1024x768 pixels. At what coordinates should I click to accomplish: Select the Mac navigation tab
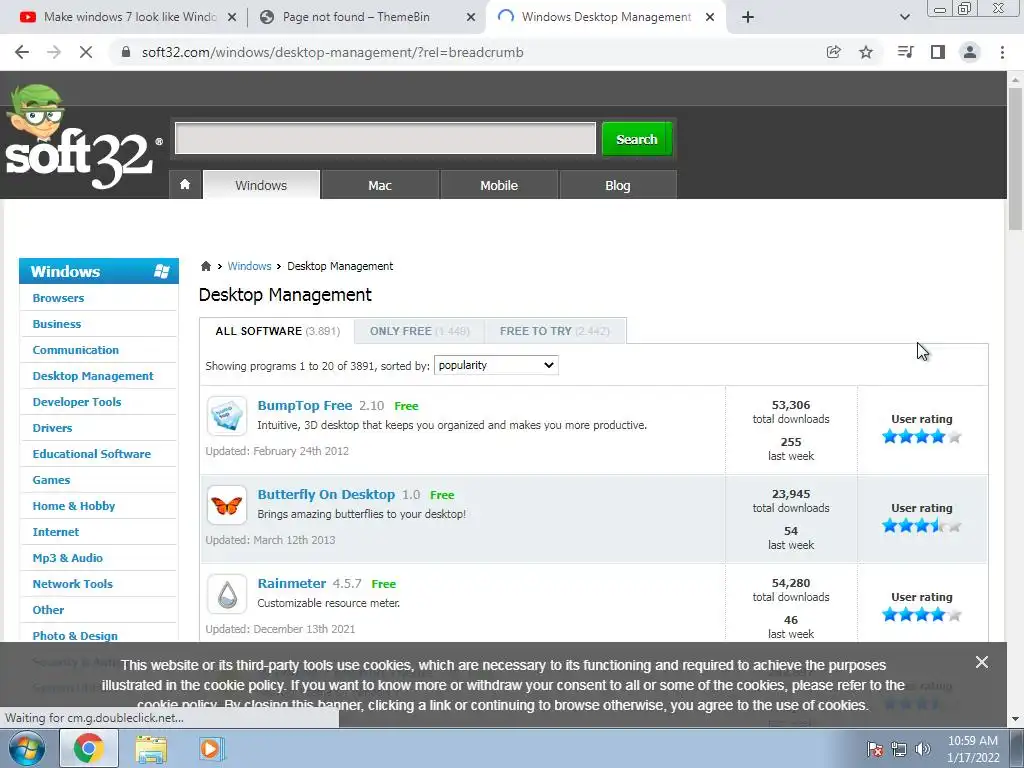pos(379,185)
